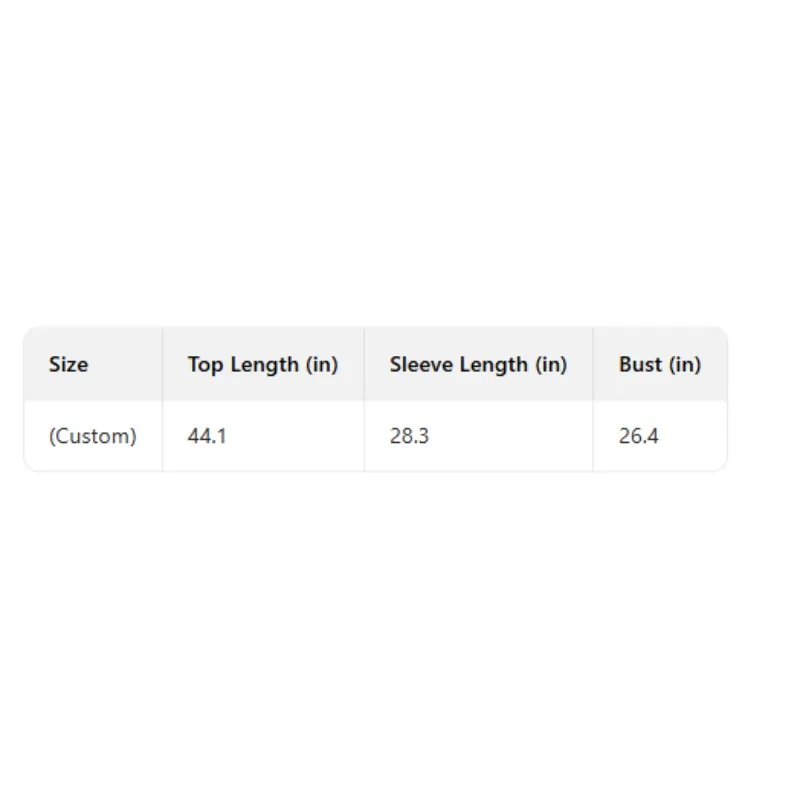Select the 26.4 bust value
Screen dimensions: 800x800
coord(639,436)
